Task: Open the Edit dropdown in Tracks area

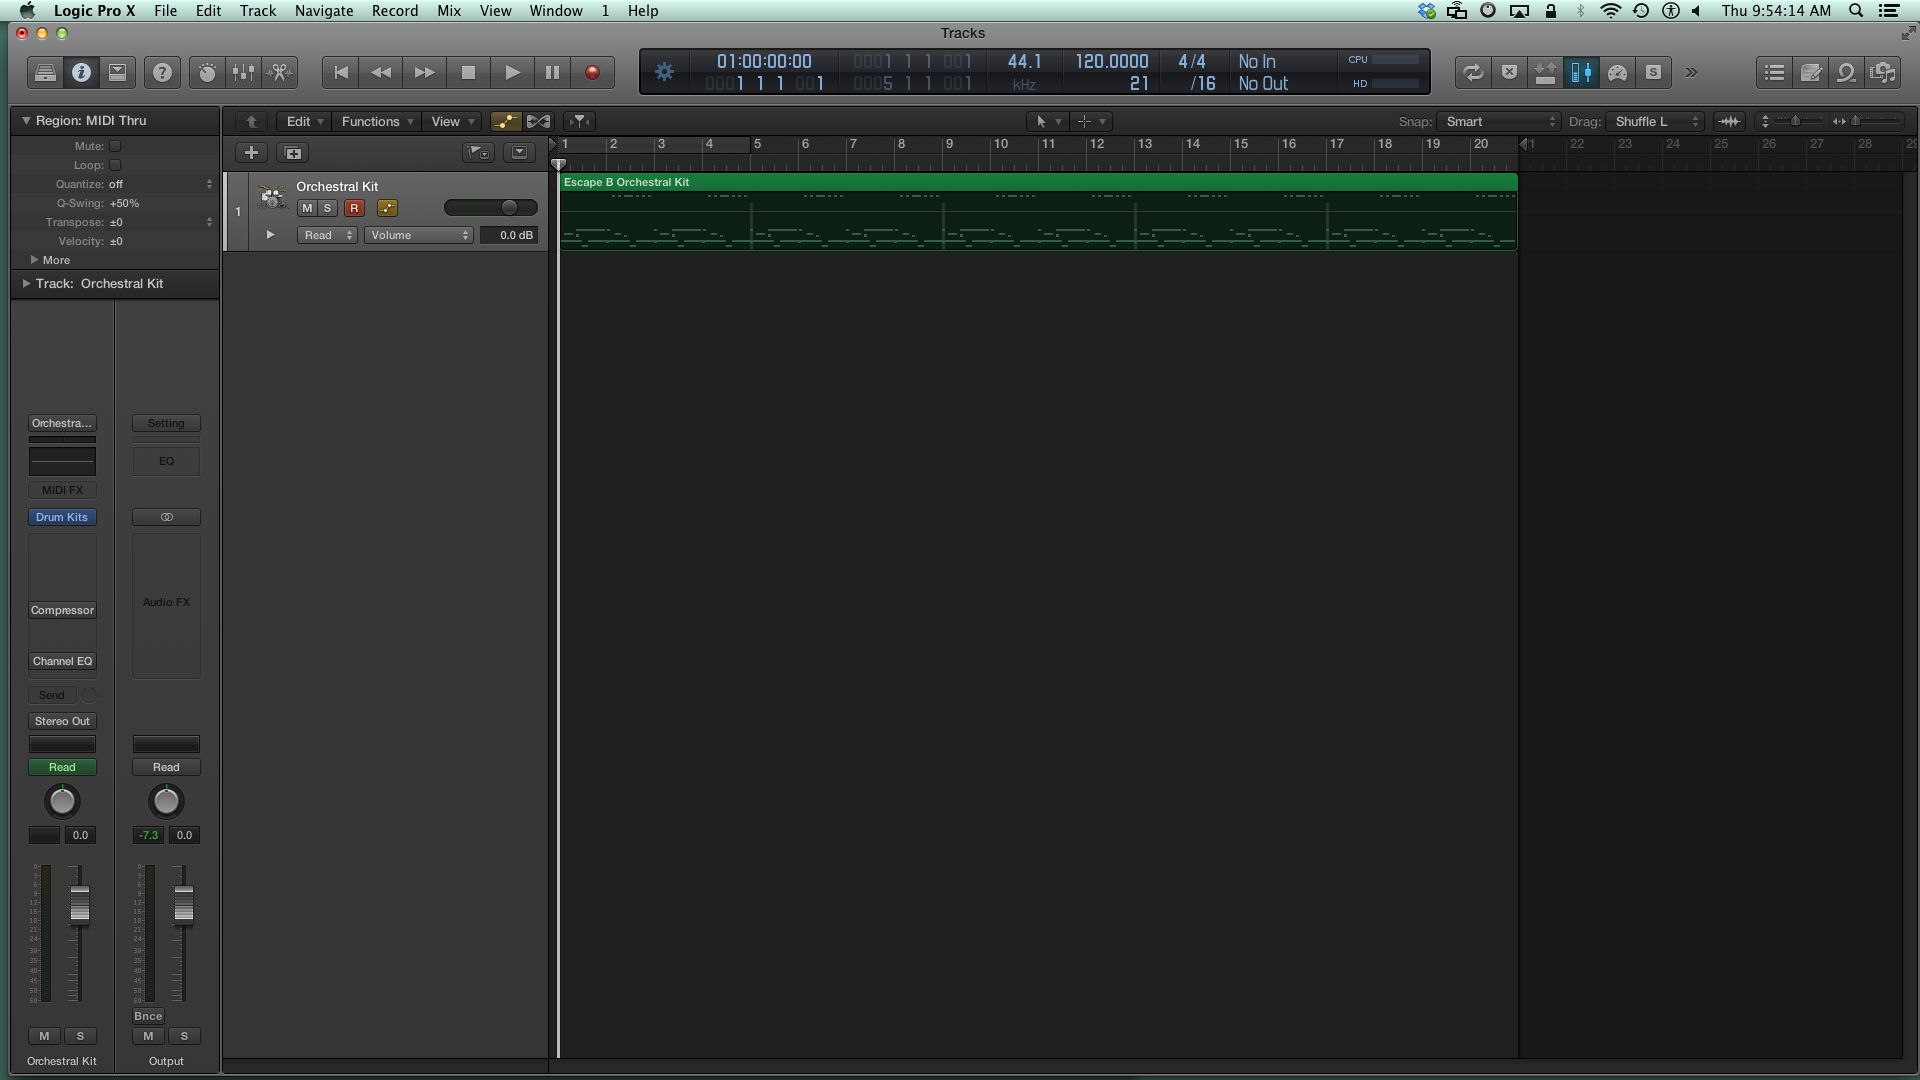Action: pyautogui.click(x=304, y=121)
